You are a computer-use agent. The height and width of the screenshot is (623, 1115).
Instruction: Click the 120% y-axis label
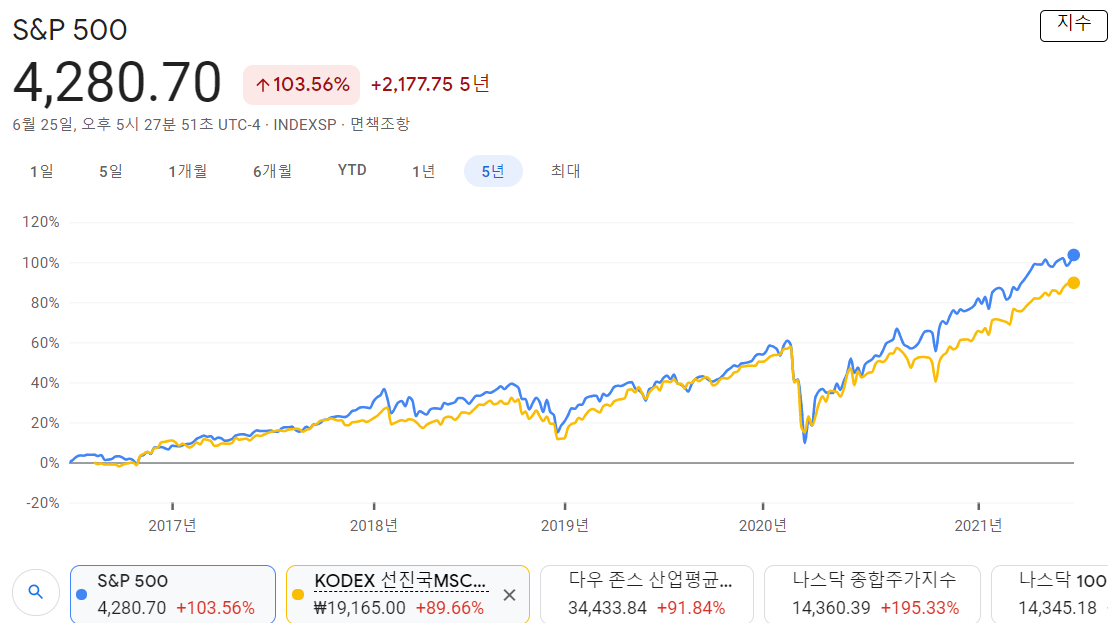click(x=41, y=222)
